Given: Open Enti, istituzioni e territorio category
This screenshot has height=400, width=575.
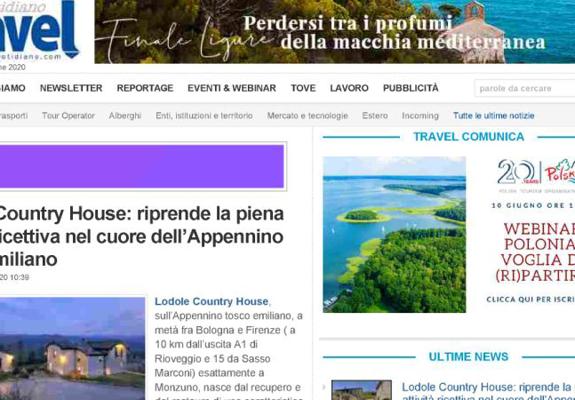Looking at the screenshot, I should [x=204, y=116].
